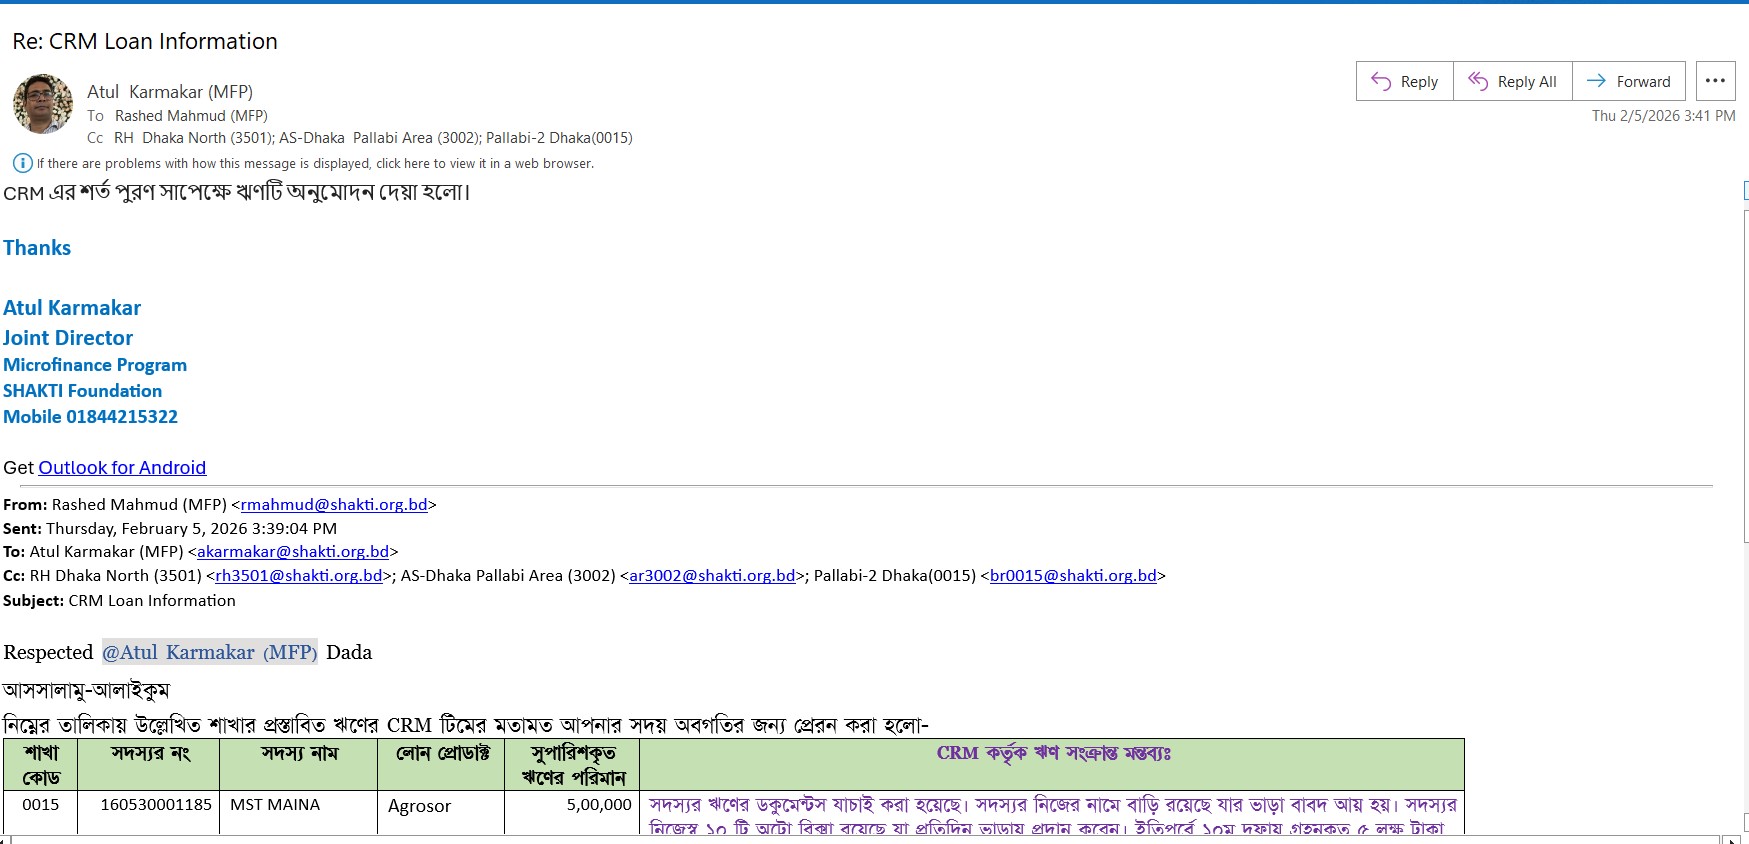Click rmahmud@shakti.org.bd email link

[x=334, y=505]
